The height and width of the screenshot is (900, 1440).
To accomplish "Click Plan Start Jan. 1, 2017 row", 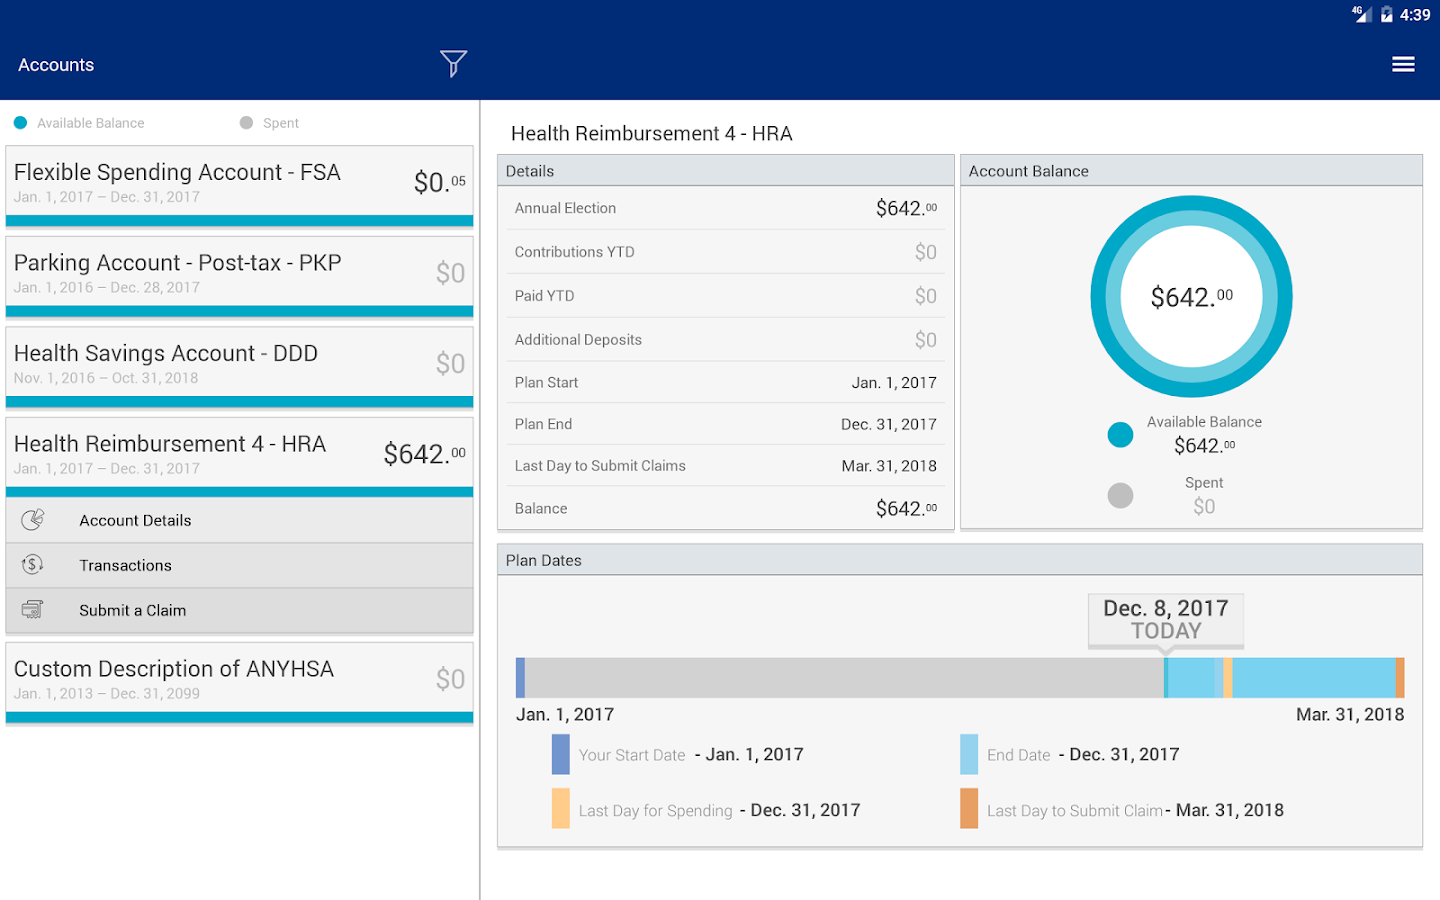I will pos(726,383).
